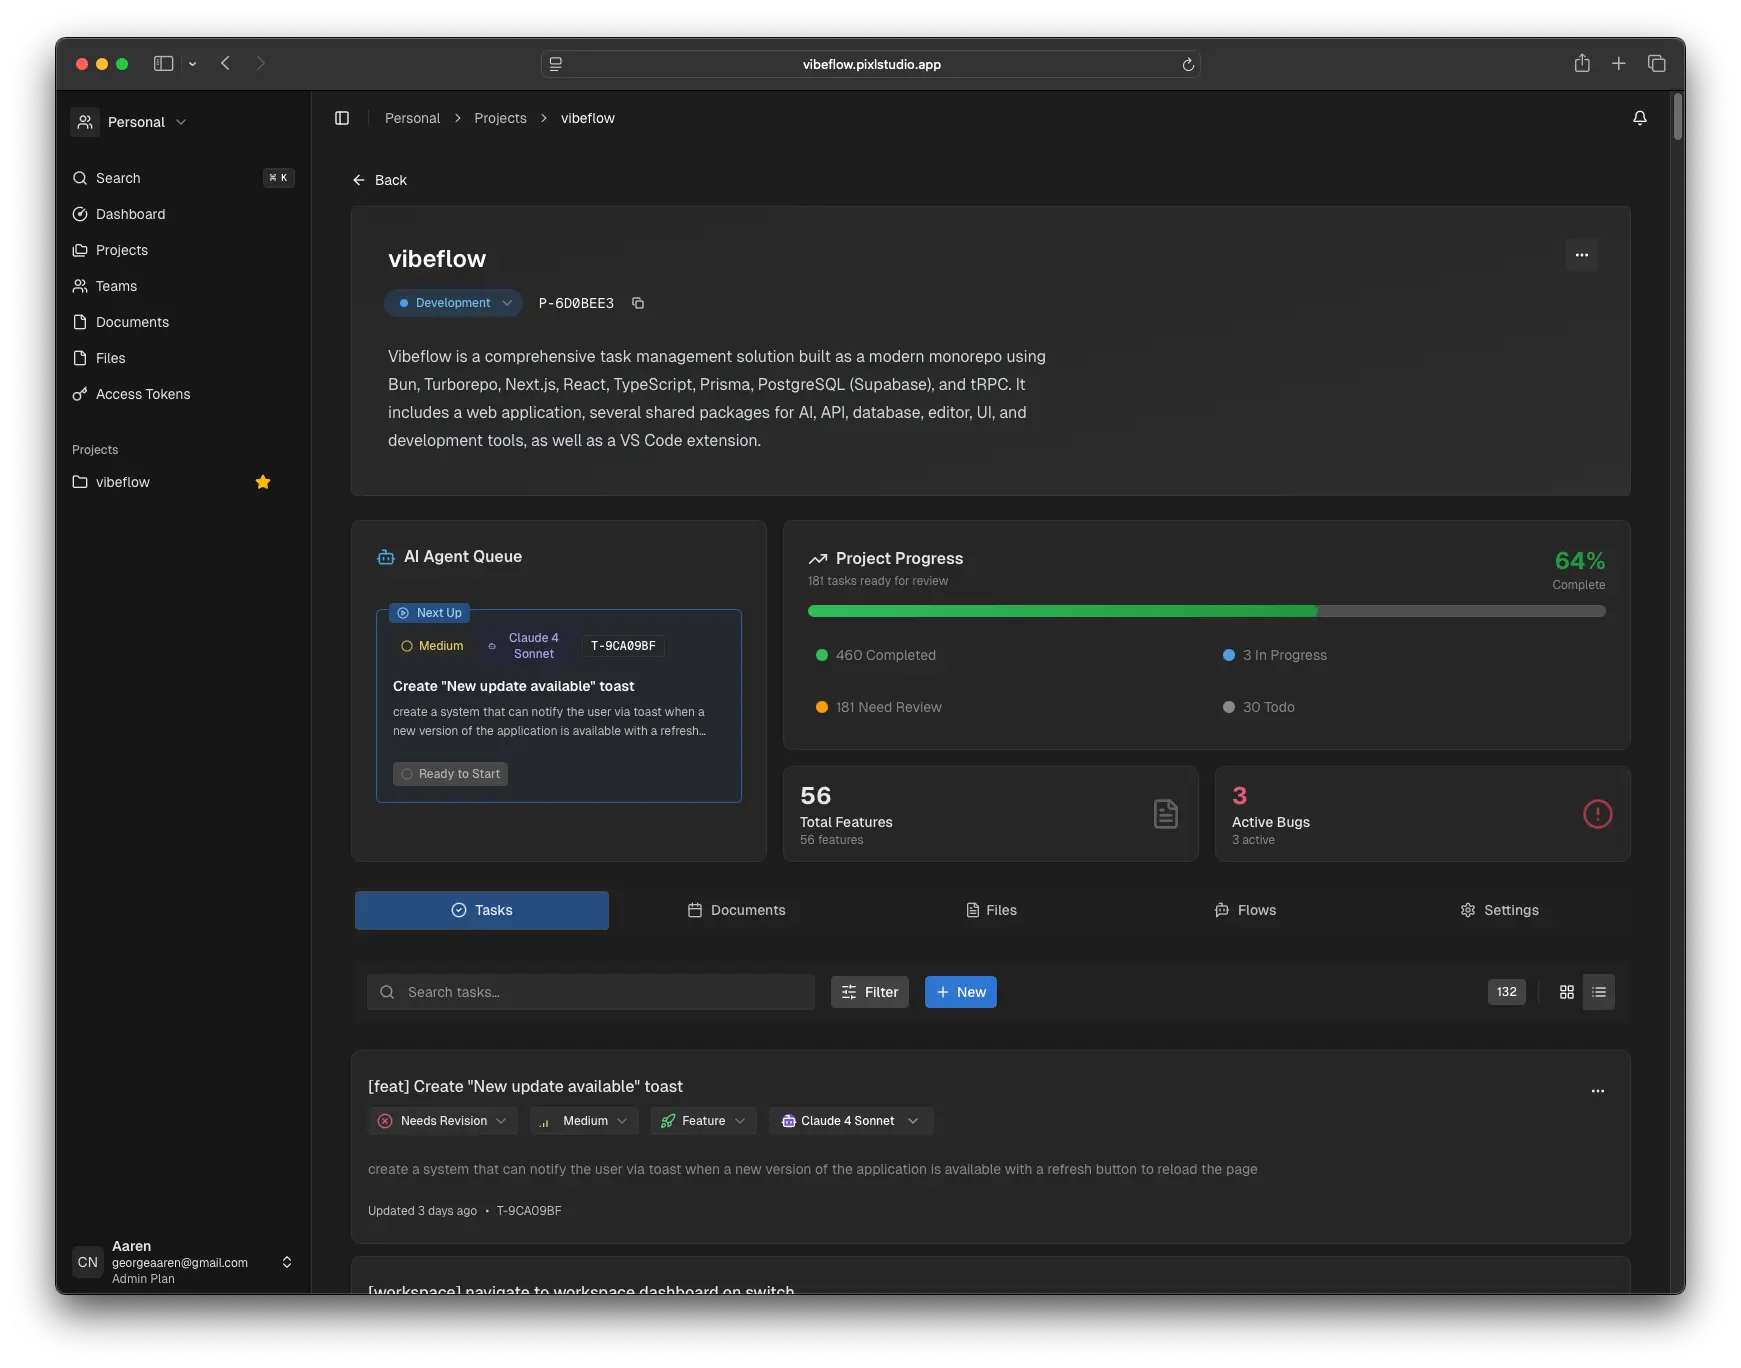Go to Projects breadcrumb link
The width and height of the screenshot is (1741, 1368).
[x=500, y=118]
